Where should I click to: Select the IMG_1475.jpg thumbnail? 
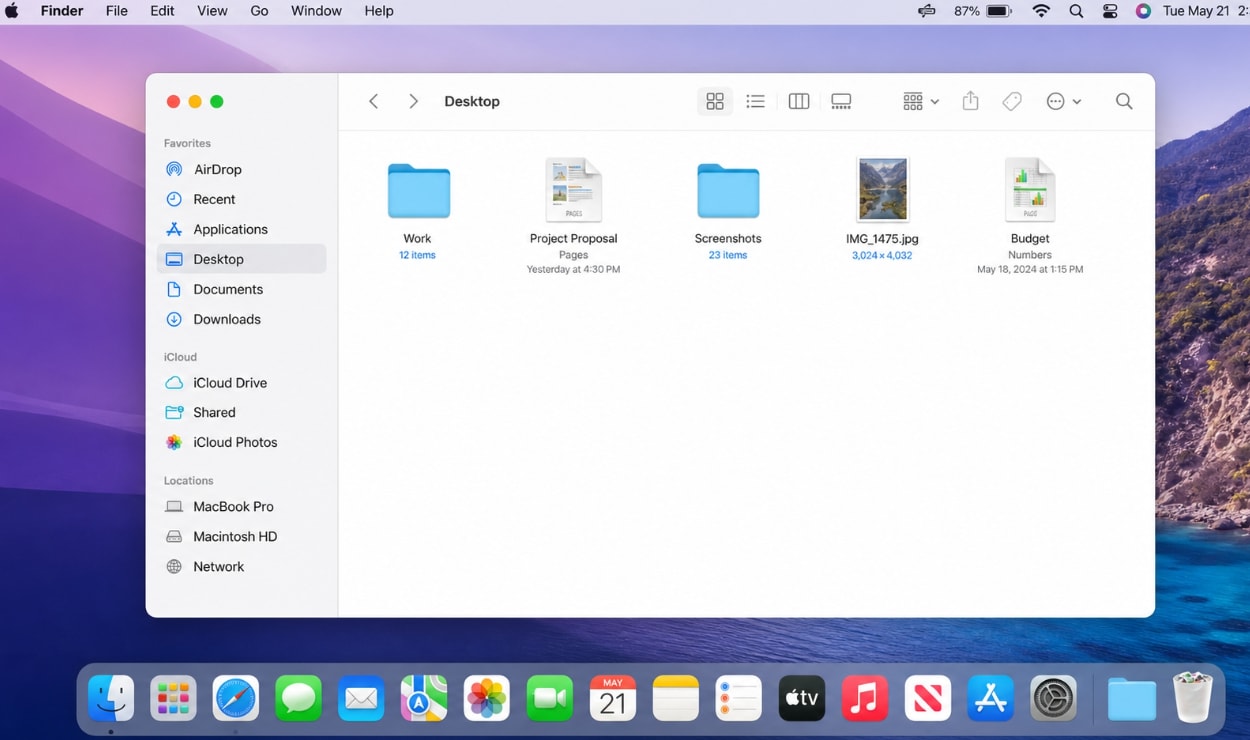point(882,189)
